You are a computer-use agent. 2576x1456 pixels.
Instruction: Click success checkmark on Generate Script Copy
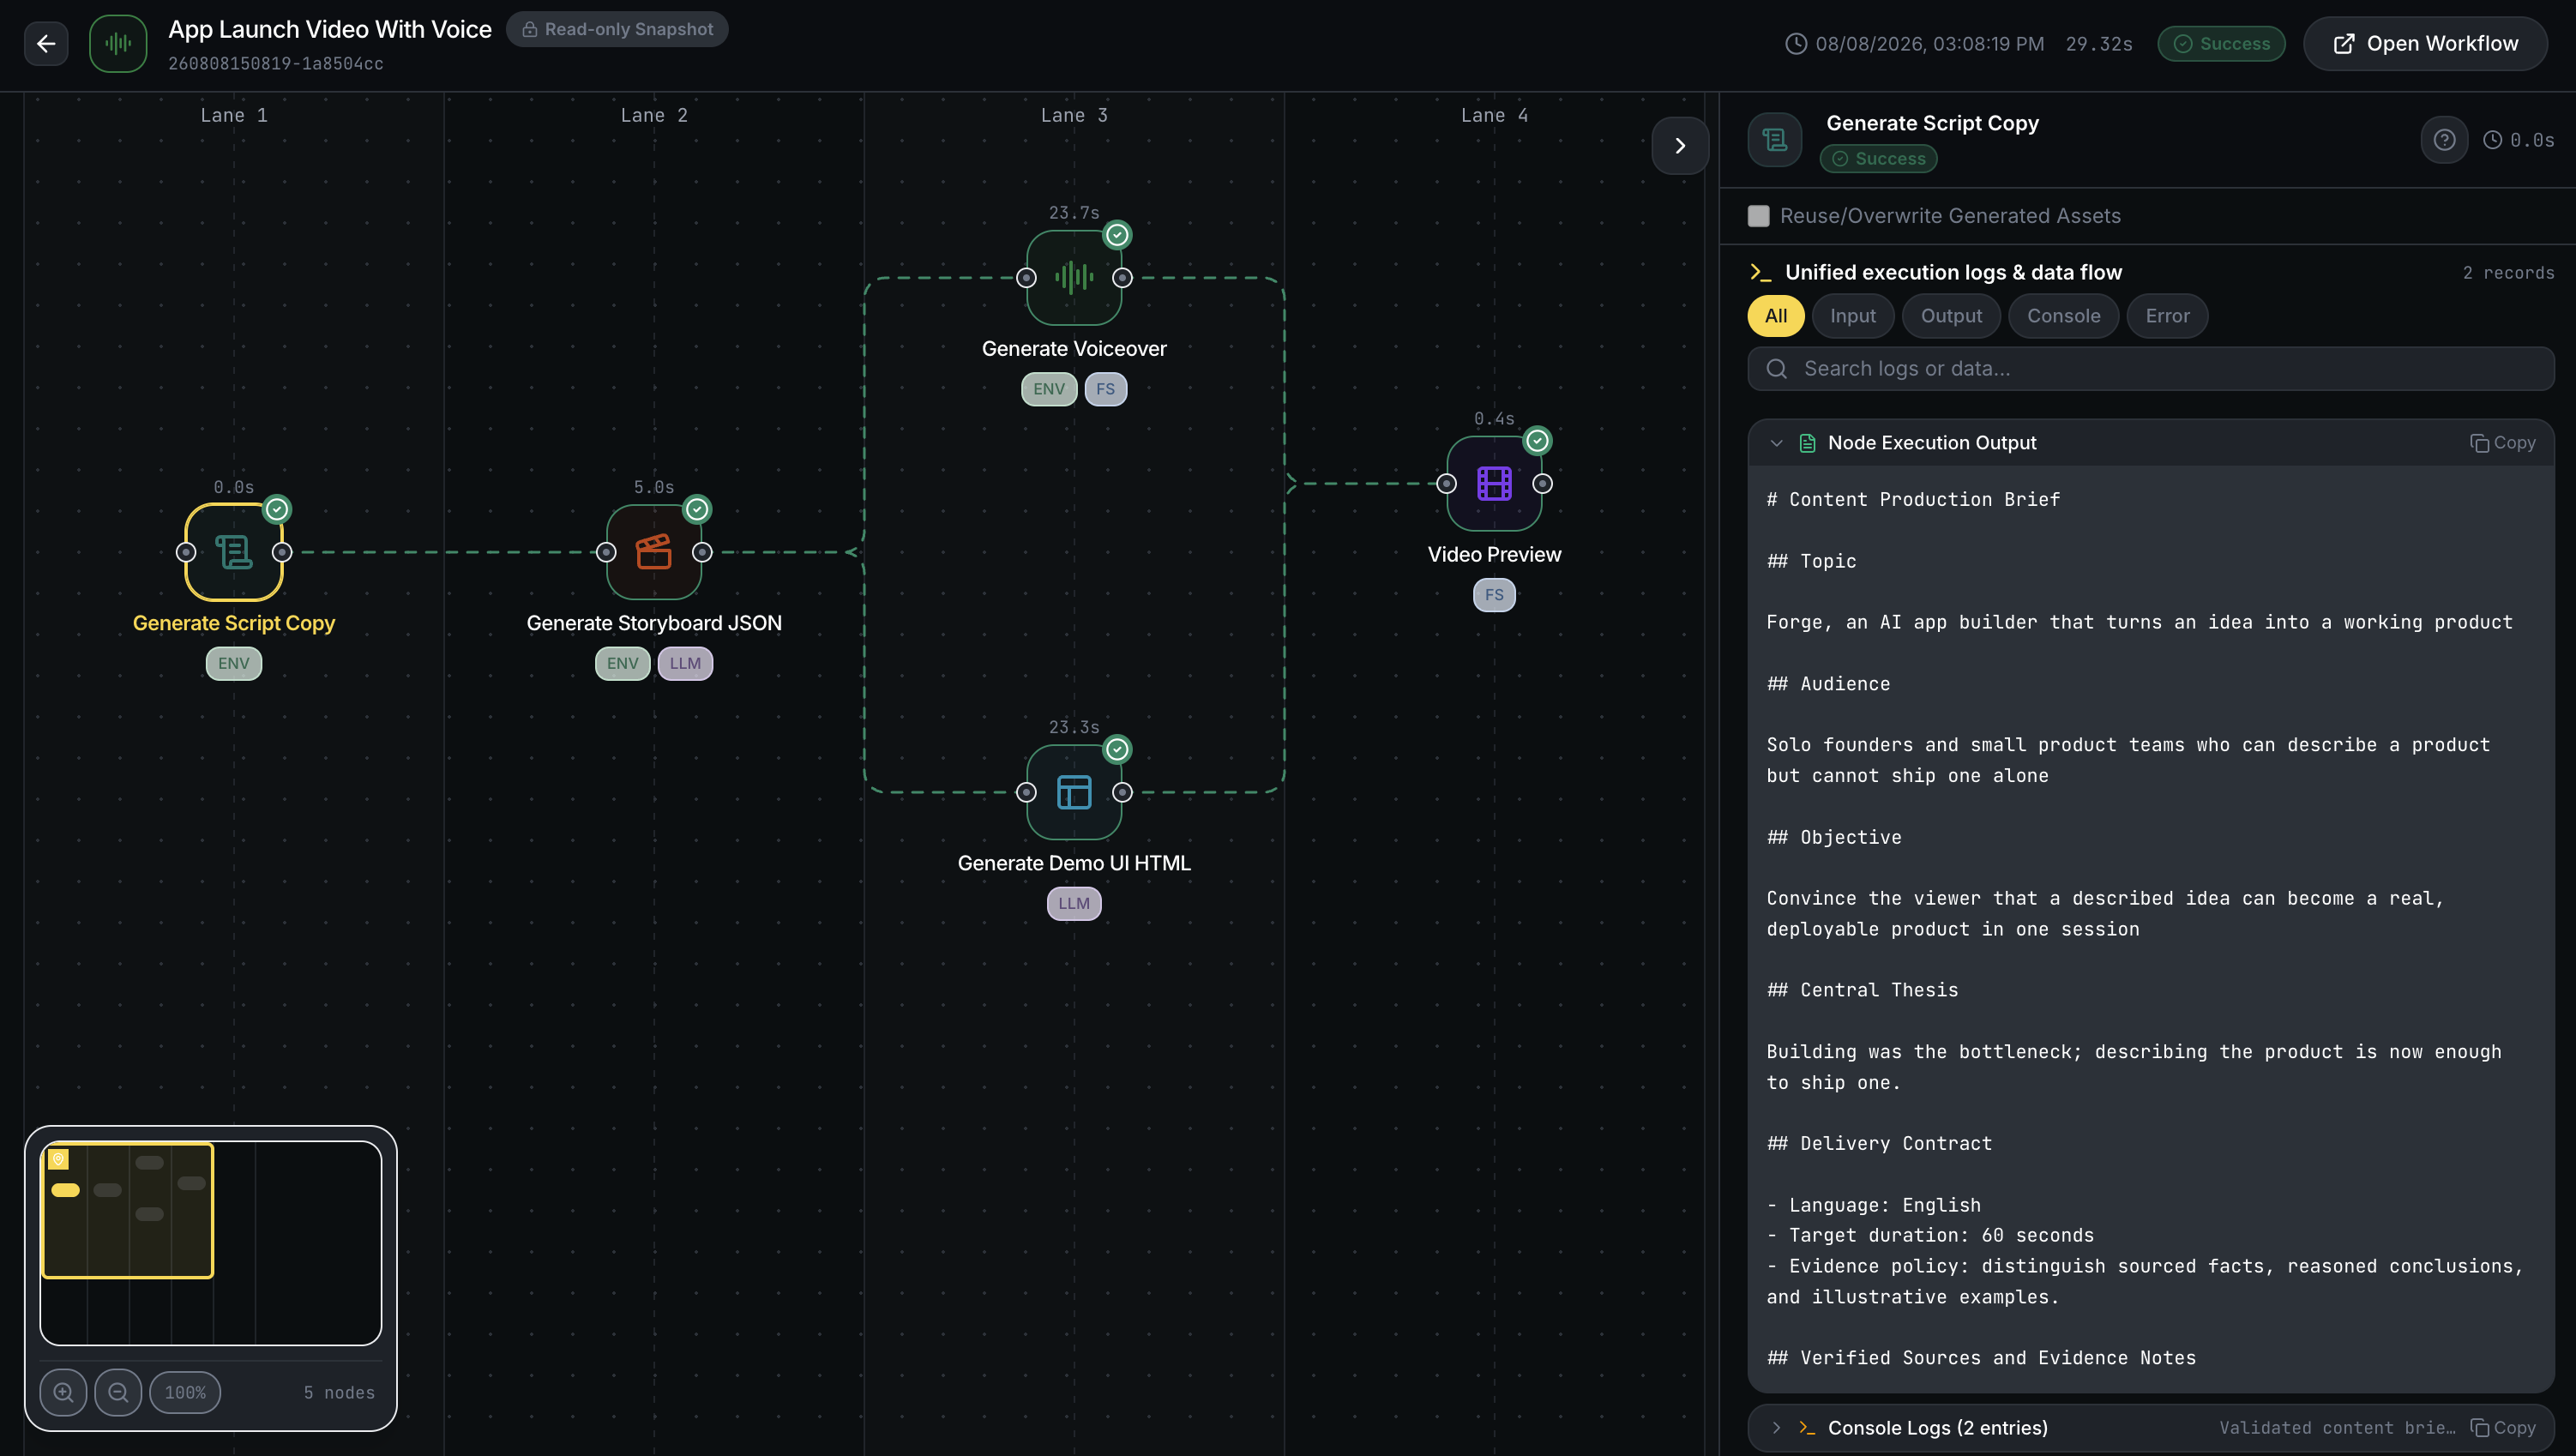(x=277, y=509)
